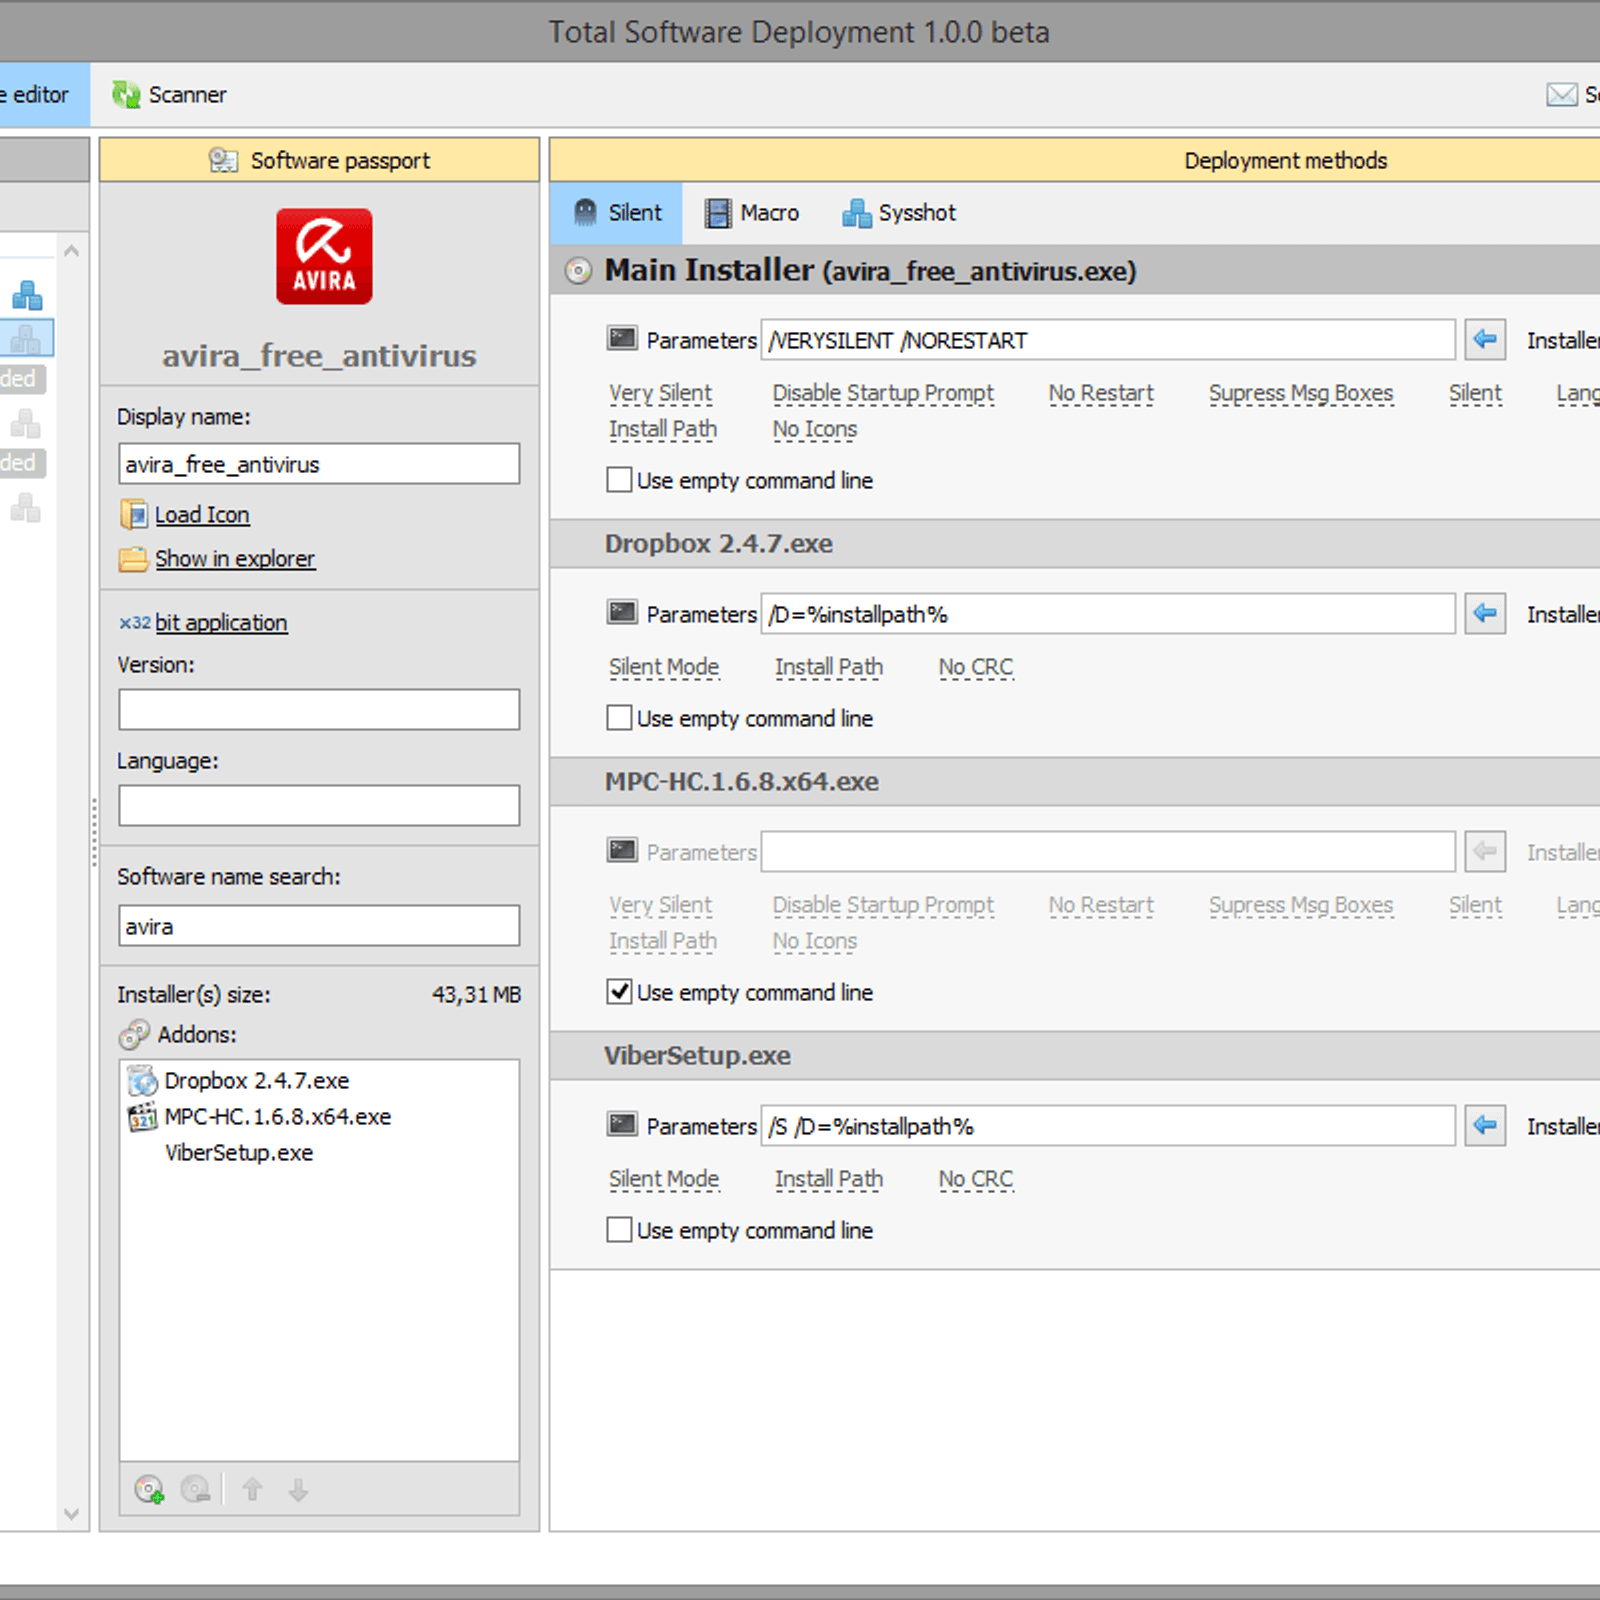Image resolution: width=1600 pixels, height=1600 pixels.
Task: Click the Dropbox Parameters field
Action: [x=1108, y=614]
